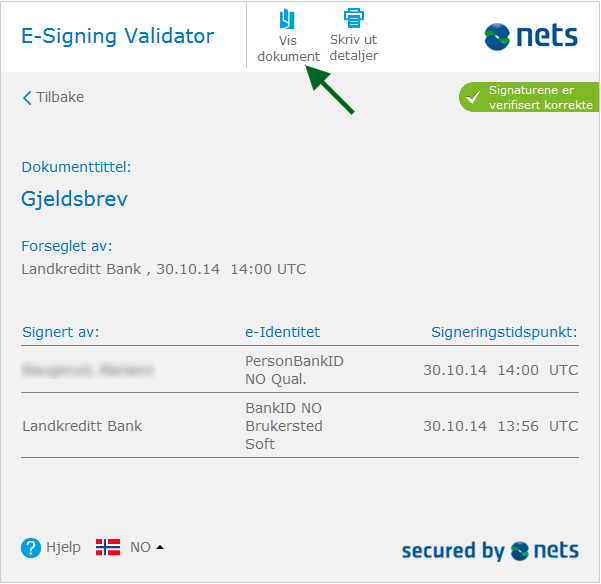Click the E-Signing Validator title
Viewport: 601px width, 584px height.
coord(118,37)
